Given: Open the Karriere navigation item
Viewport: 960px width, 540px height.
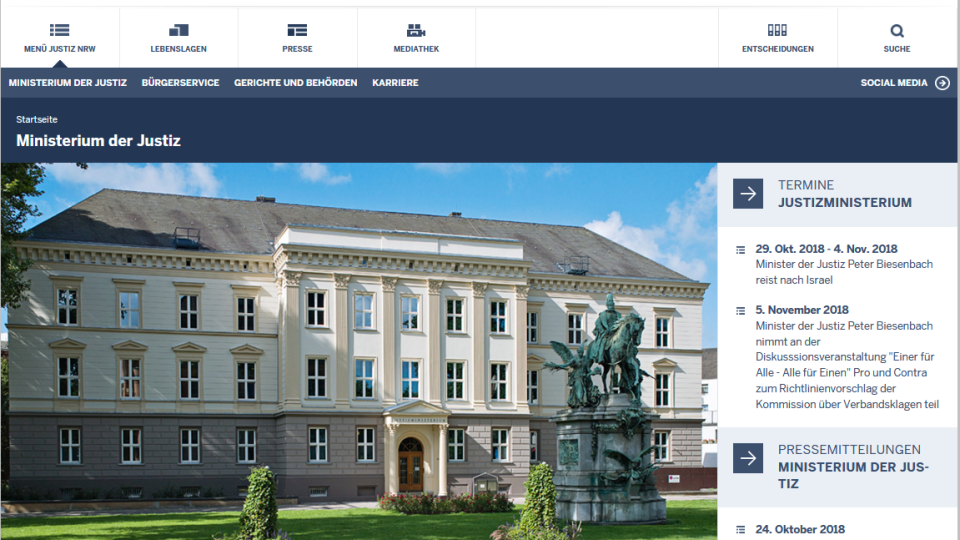Looking at the screenshot, I should [x=396, y=83].
